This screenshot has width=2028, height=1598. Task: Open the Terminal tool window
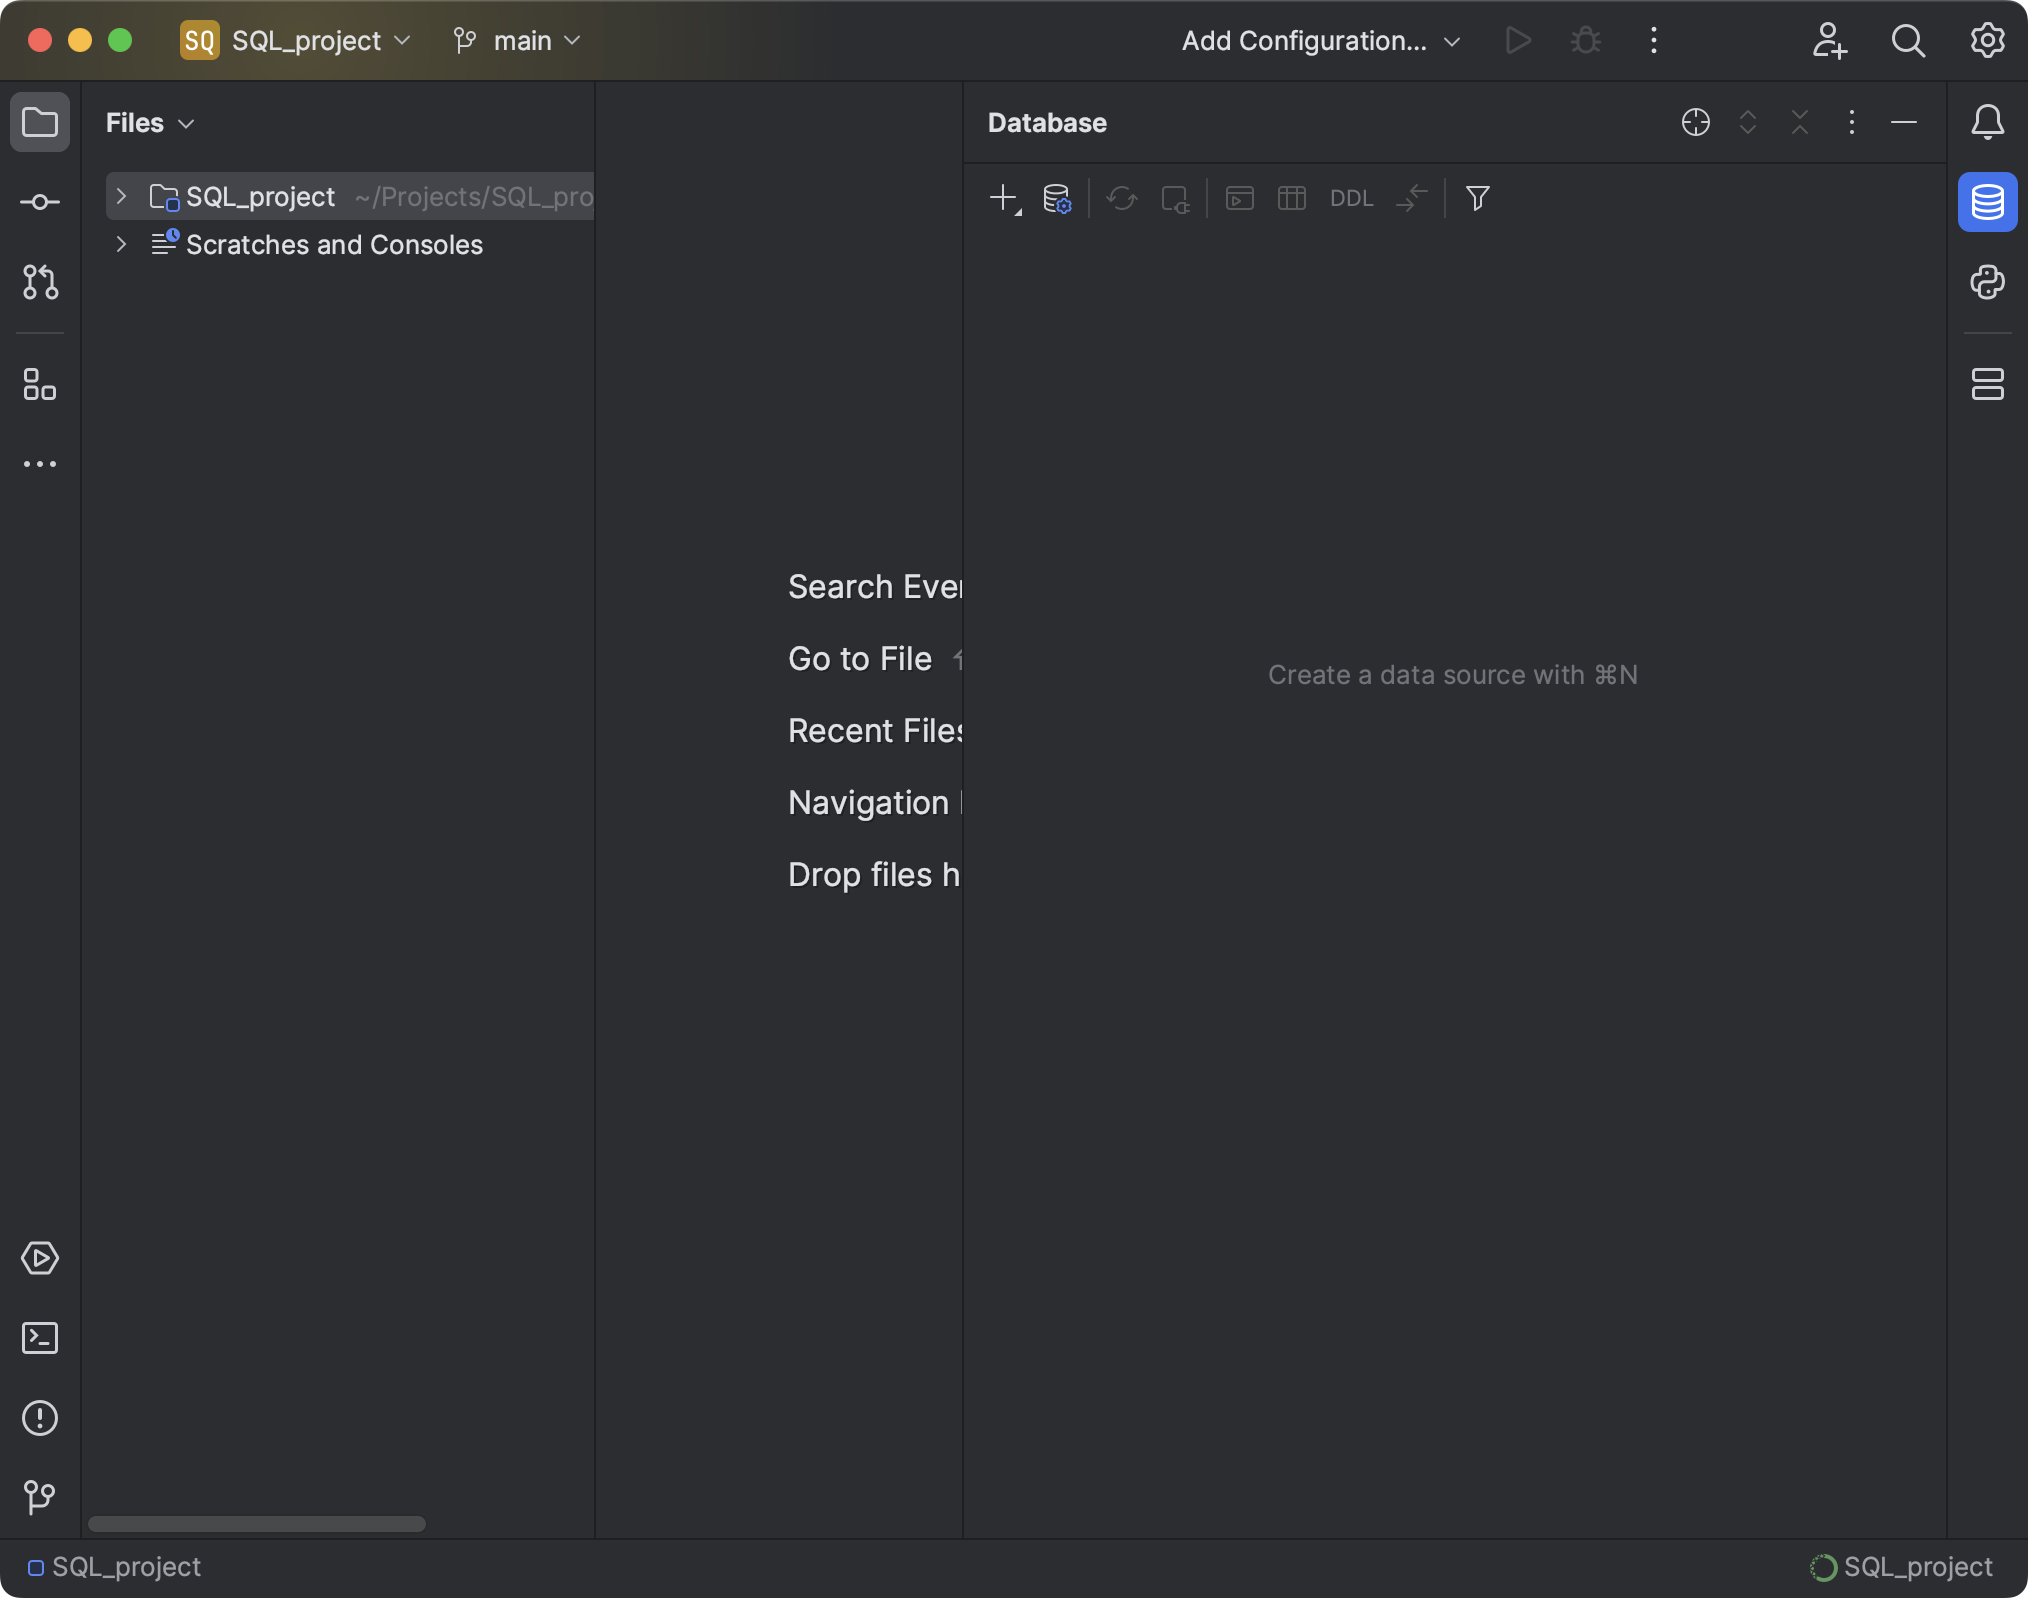(40, 1339)
